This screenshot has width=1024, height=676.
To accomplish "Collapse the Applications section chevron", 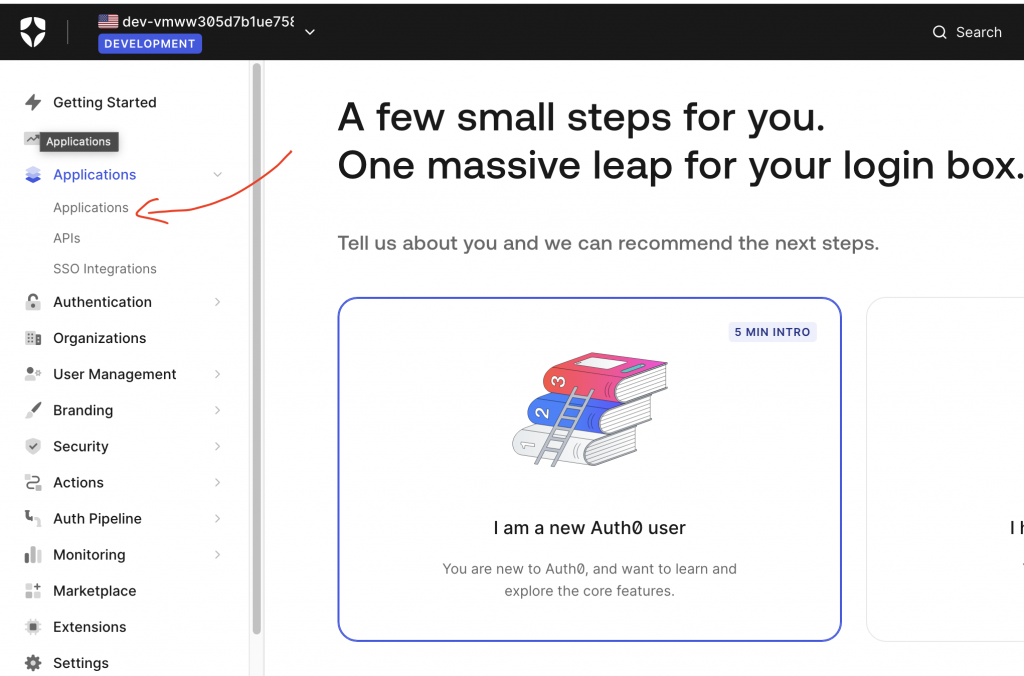I will pyautogui.click(x=217, y=174).
